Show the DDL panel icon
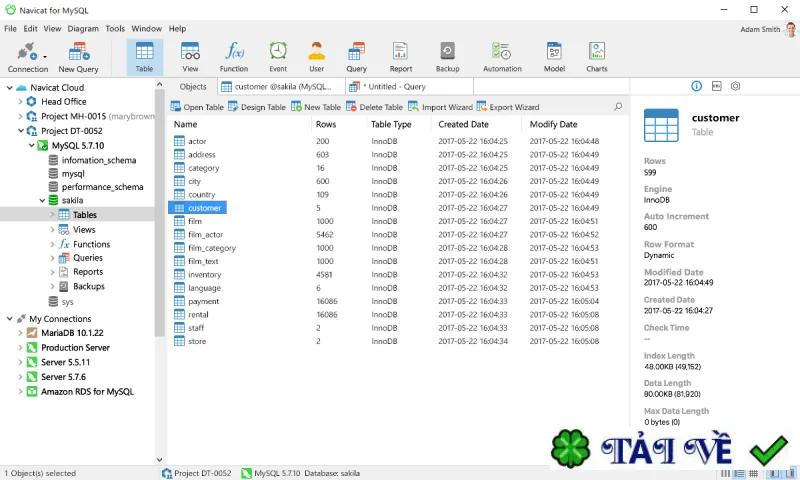 click(716, 86)
